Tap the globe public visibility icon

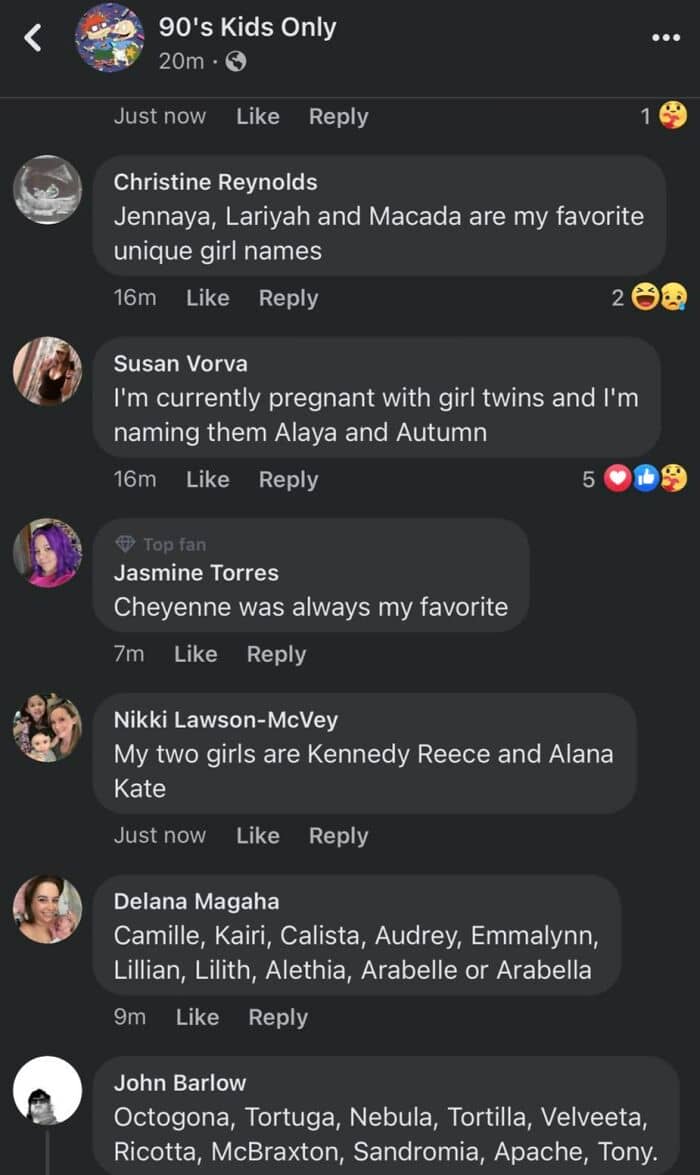click(x=235, y=61)
